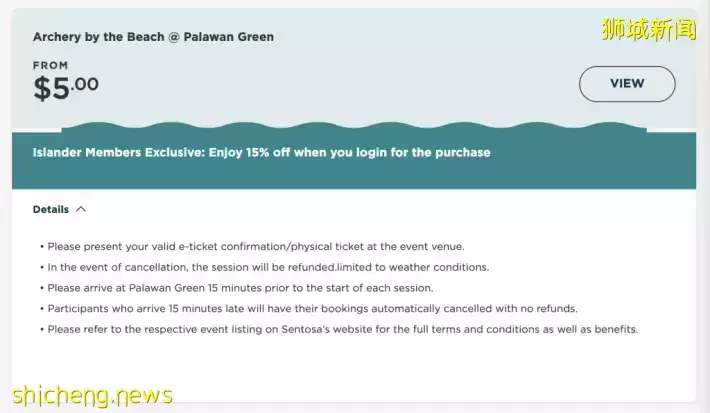Click the bullet dot before the e-ticket line
Screen dimensions: 710x413
(42, 246)
